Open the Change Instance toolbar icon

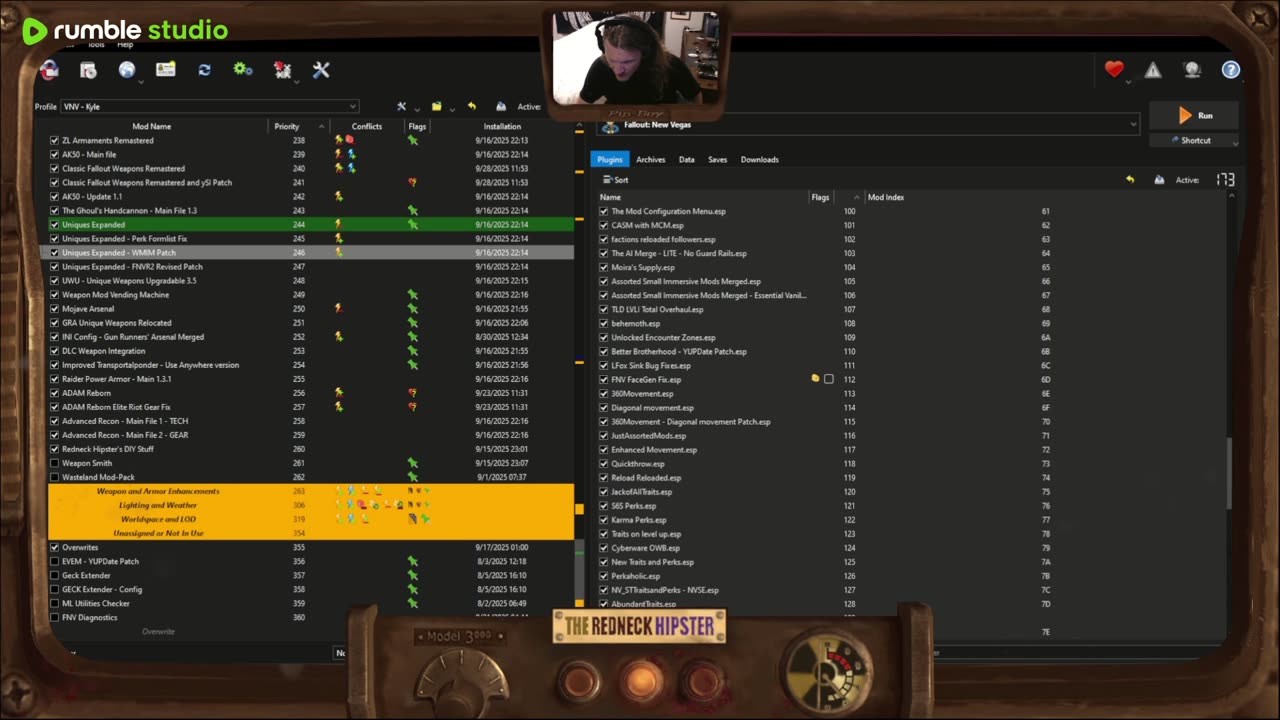49,70
